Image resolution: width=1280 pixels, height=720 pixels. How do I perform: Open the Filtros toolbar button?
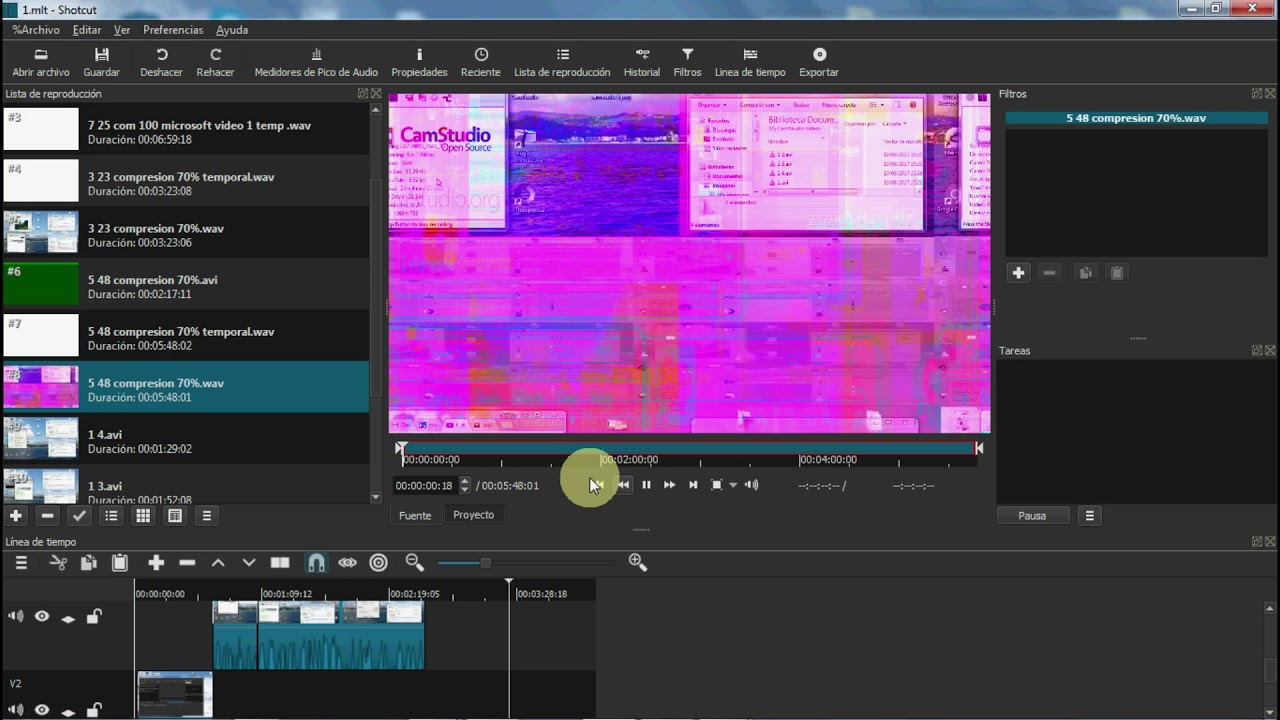(x=687, y=63)
